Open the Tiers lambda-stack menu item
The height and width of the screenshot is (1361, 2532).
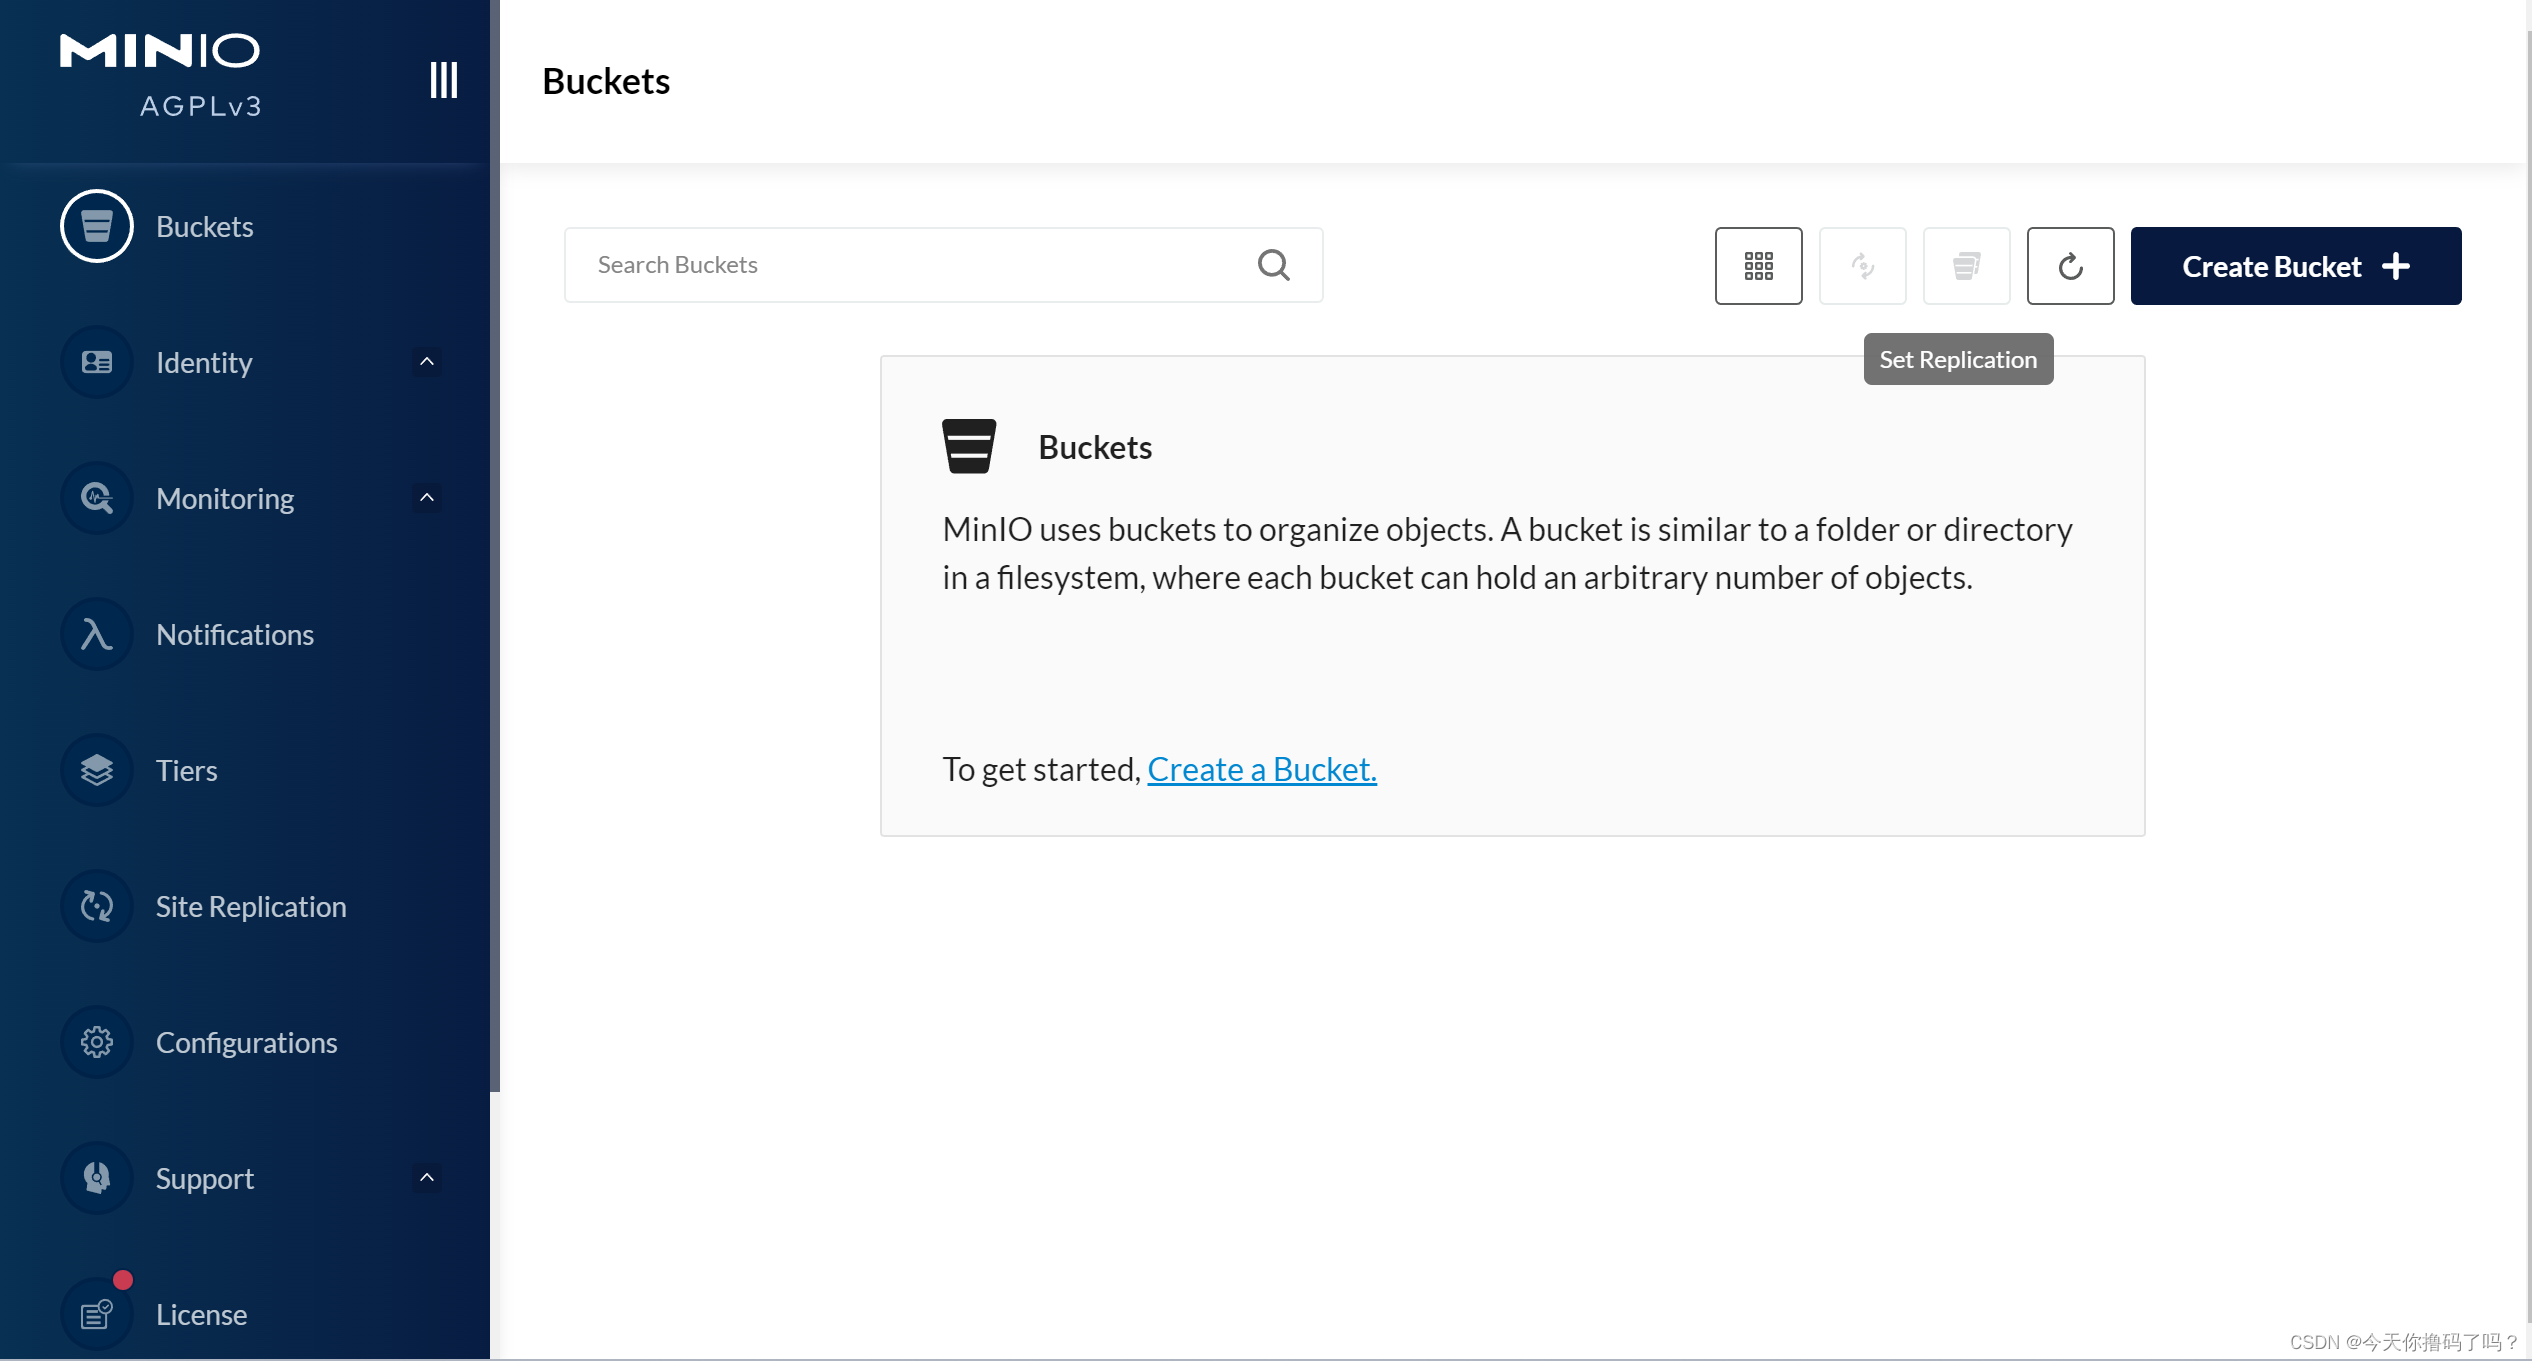(x=186, y=770)
